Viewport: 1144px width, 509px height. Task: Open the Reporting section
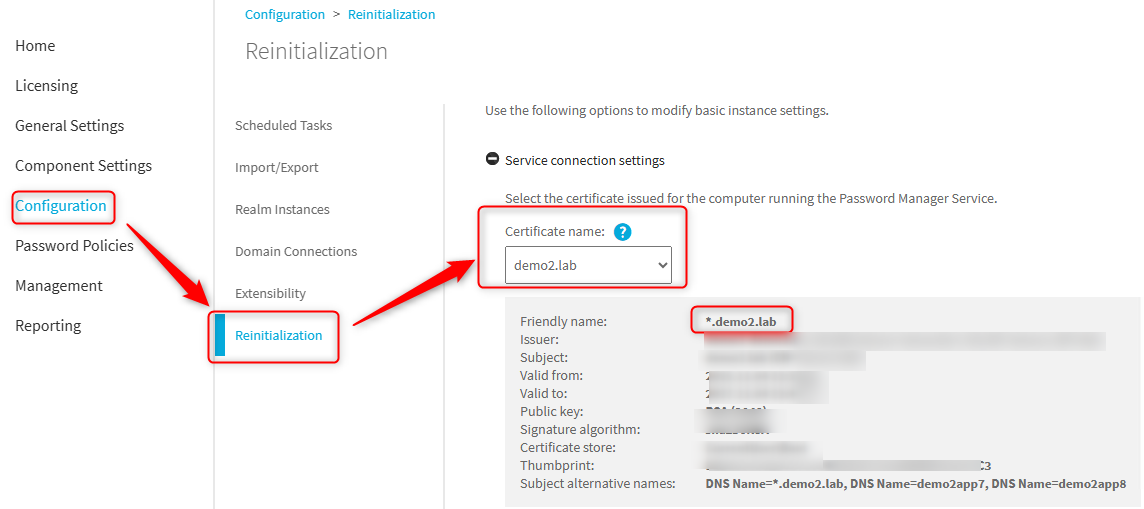(x=48, y=326)
